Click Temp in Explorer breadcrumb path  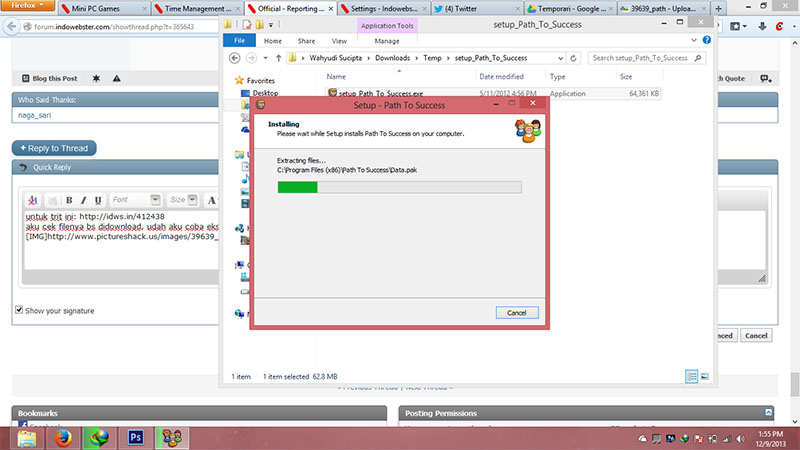(x=432, y=58)
